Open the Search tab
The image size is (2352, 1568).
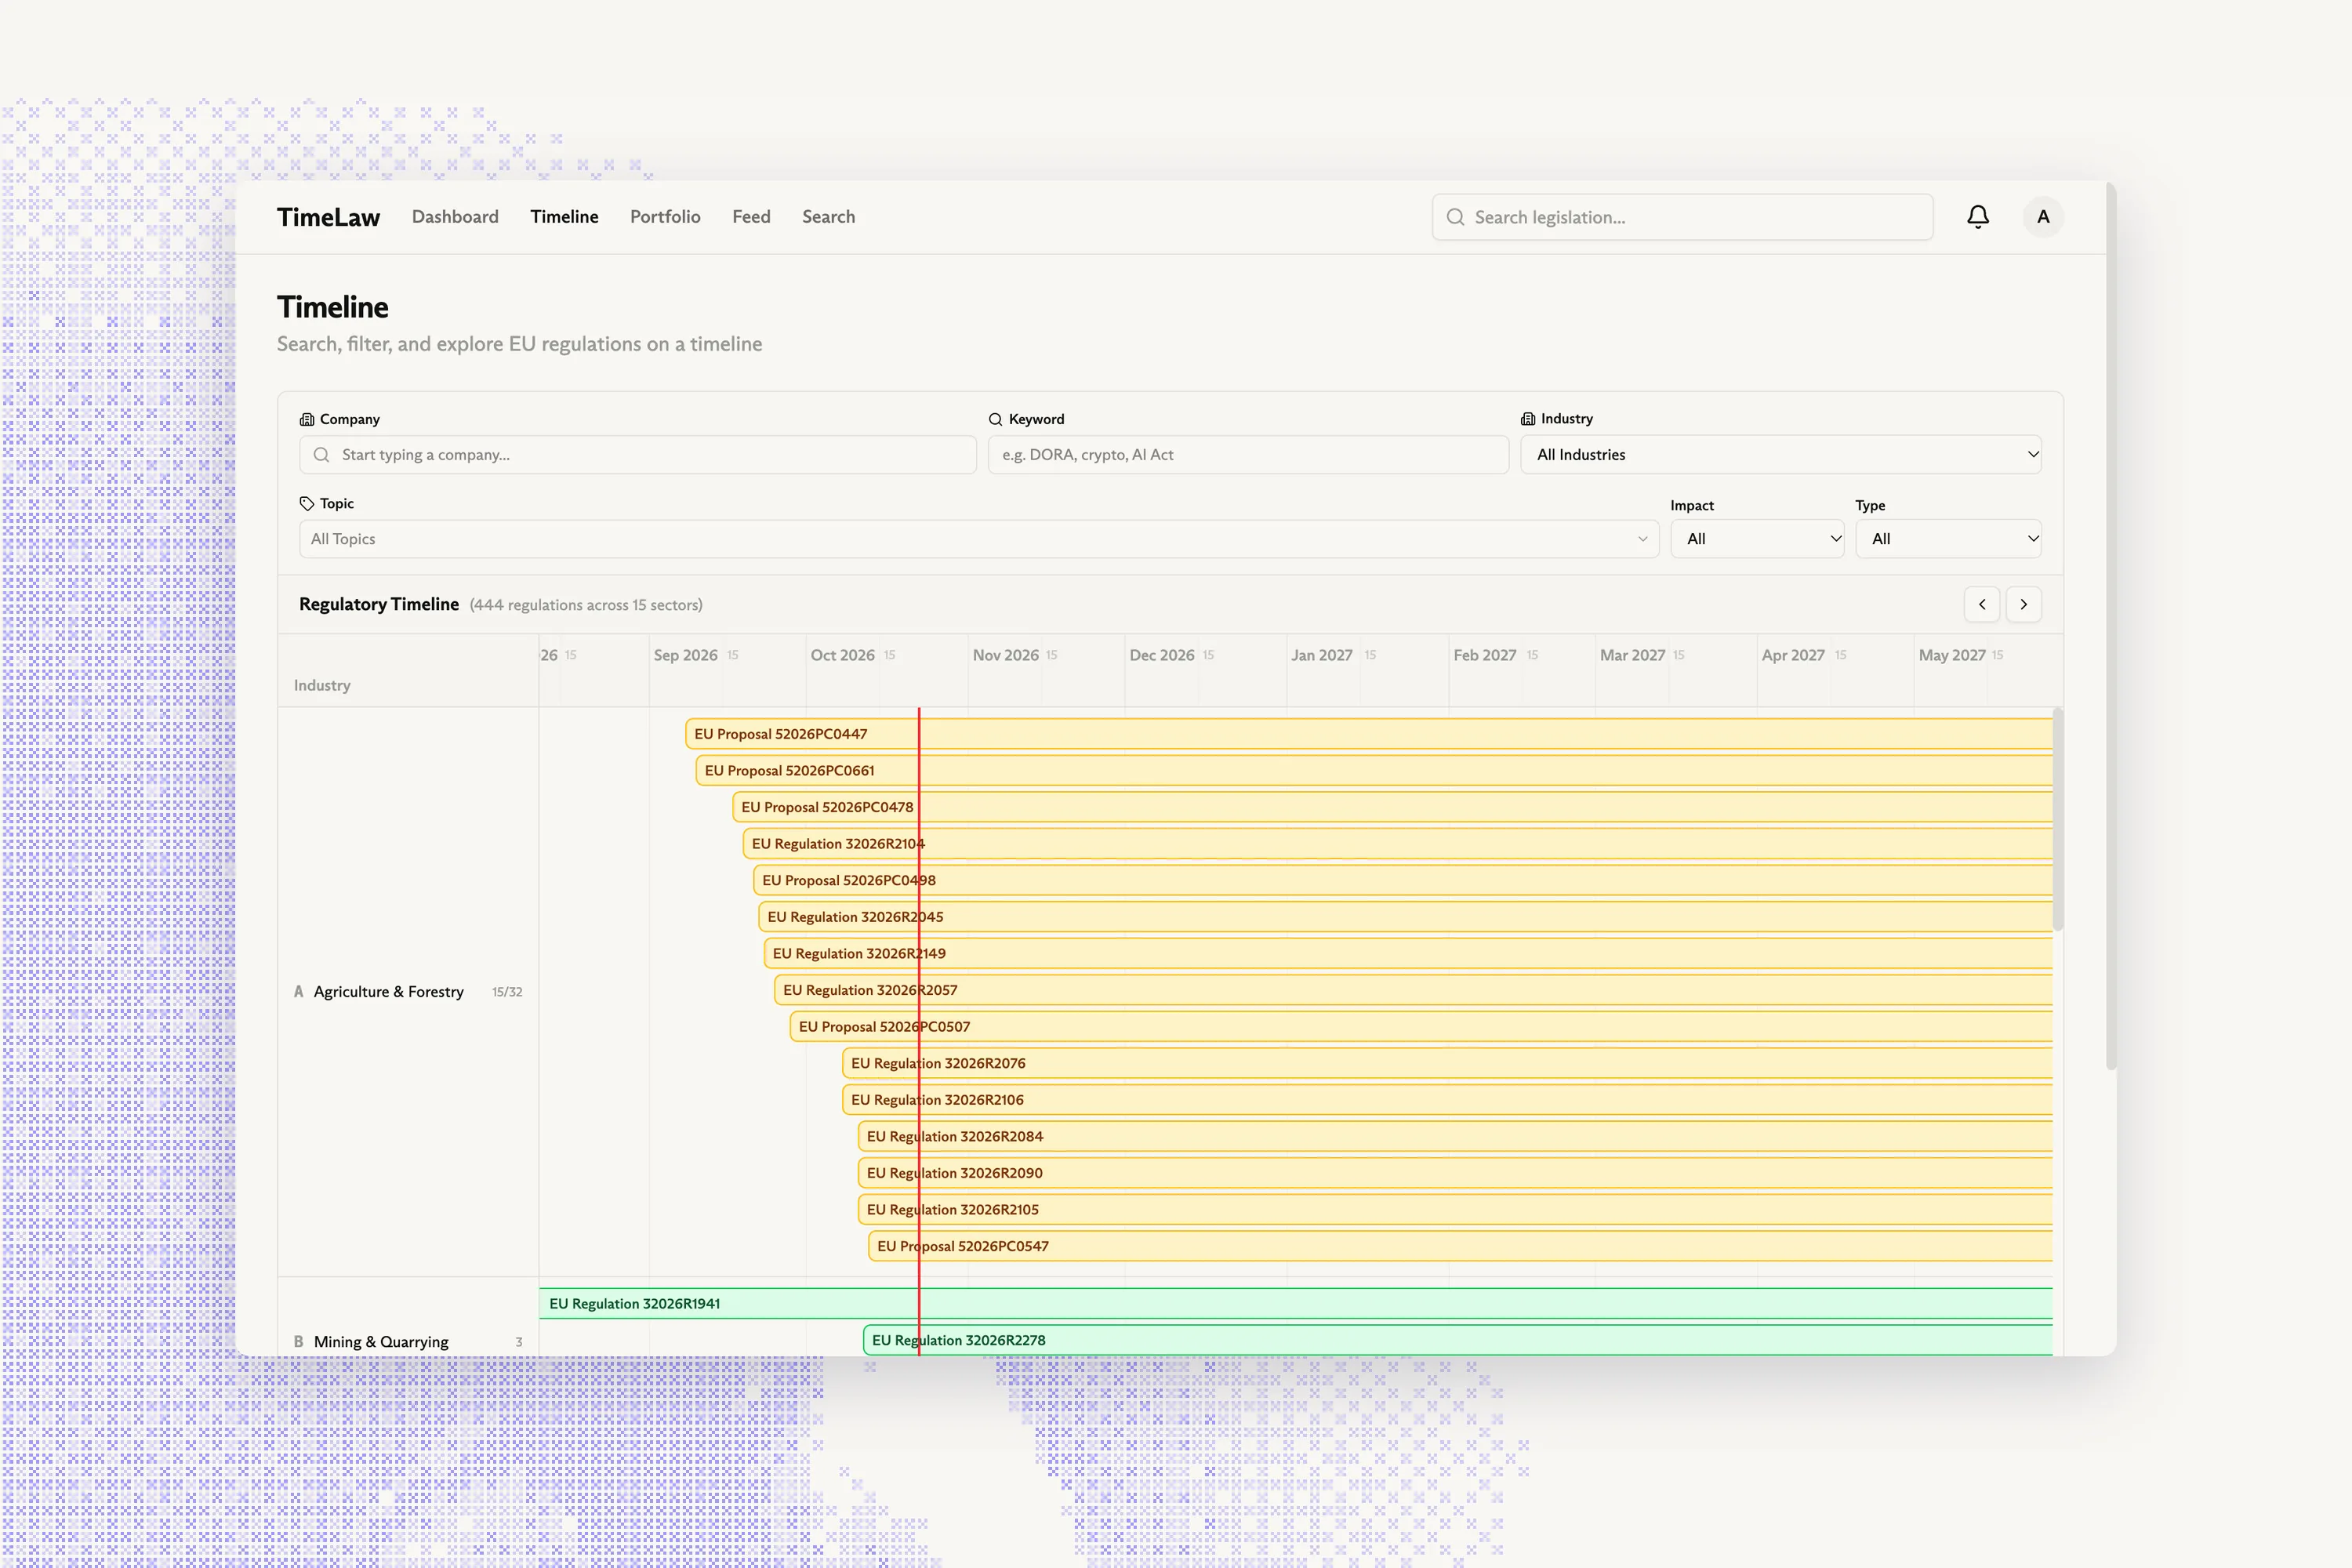[828, 217]
